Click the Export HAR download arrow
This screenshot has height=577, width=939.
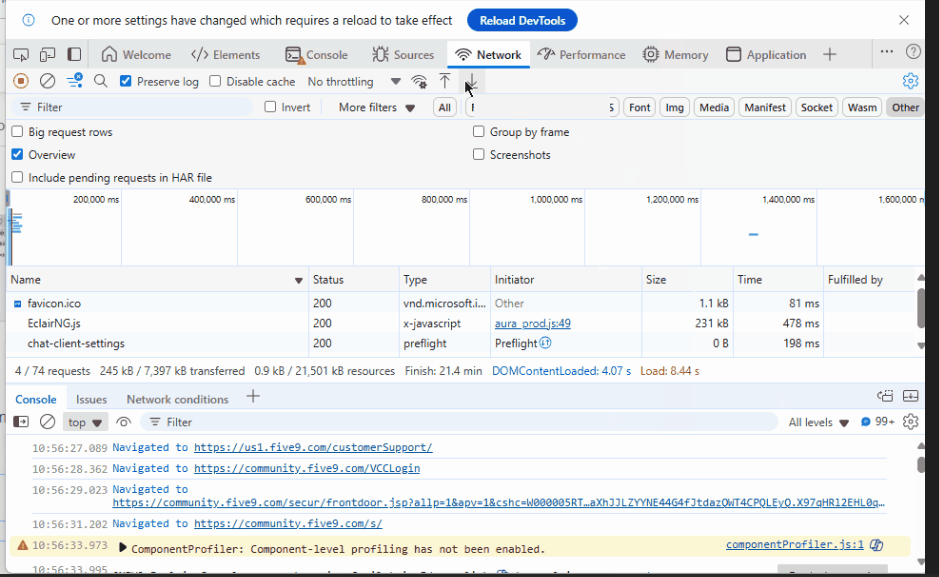click(471, 81)
